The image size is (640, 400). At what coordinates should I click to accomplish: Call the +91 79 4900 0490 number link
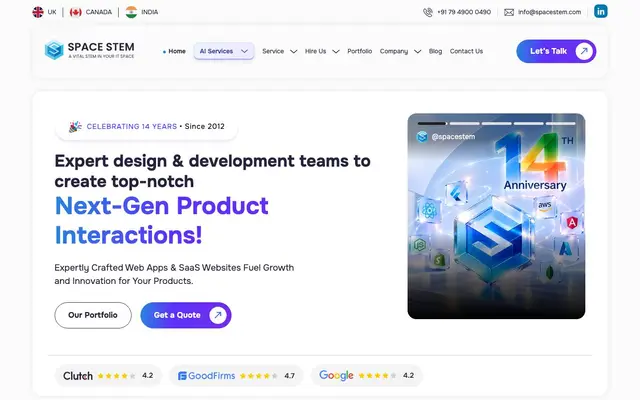click(x=464, y=12)
